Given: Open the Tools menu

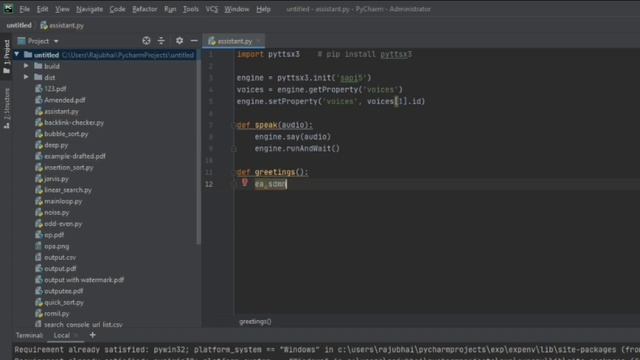Looking at the screenshot, I should coord(190,9).
